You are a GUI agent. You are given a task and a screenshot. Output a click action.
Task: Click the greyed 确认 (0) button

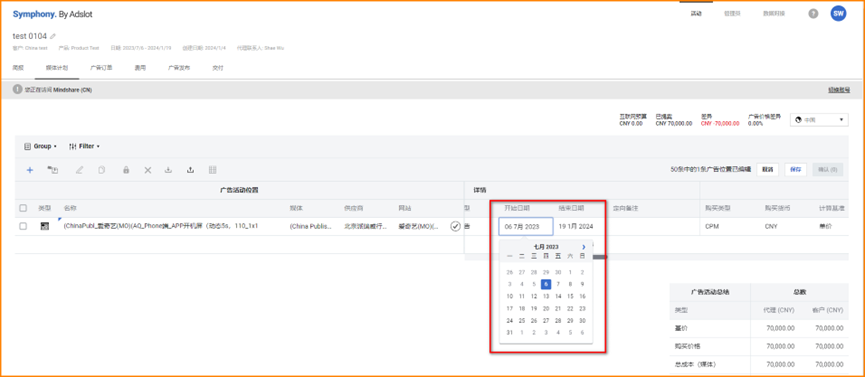pyautogui.click(x=827, y=170)
